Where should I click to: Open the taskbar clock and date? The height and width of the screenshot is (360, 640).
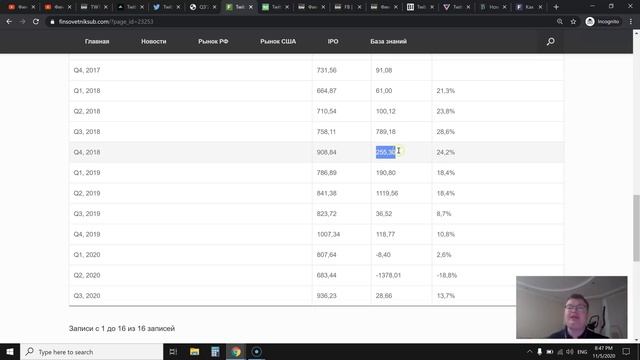[x=604, y=352]
